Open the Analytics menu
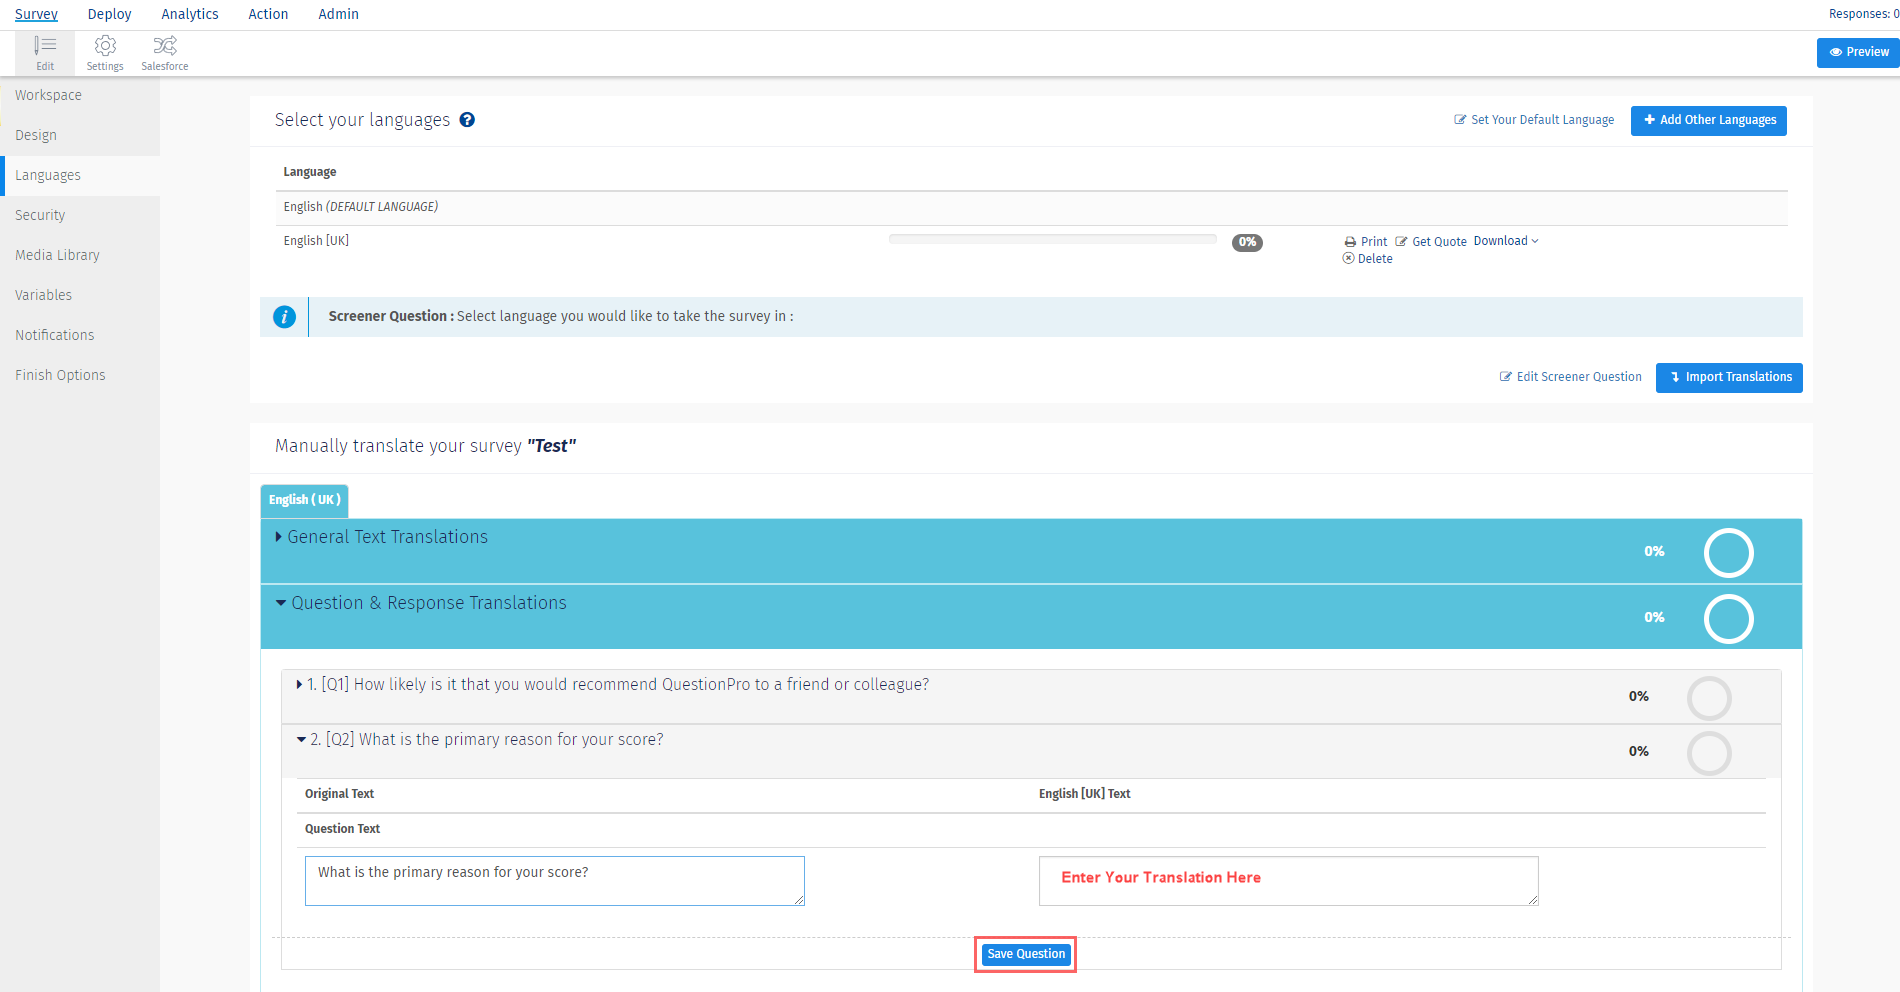1900x992 pixels. [x=189, y=13]
